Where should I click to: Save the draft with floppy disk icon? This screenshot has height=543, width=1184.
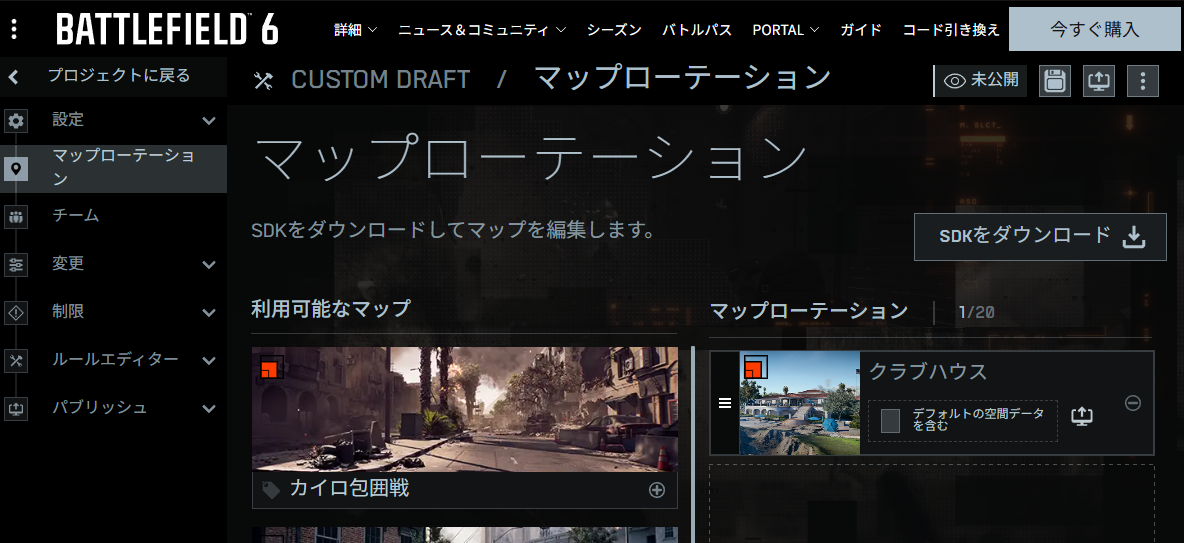[x=1055, y=81]
